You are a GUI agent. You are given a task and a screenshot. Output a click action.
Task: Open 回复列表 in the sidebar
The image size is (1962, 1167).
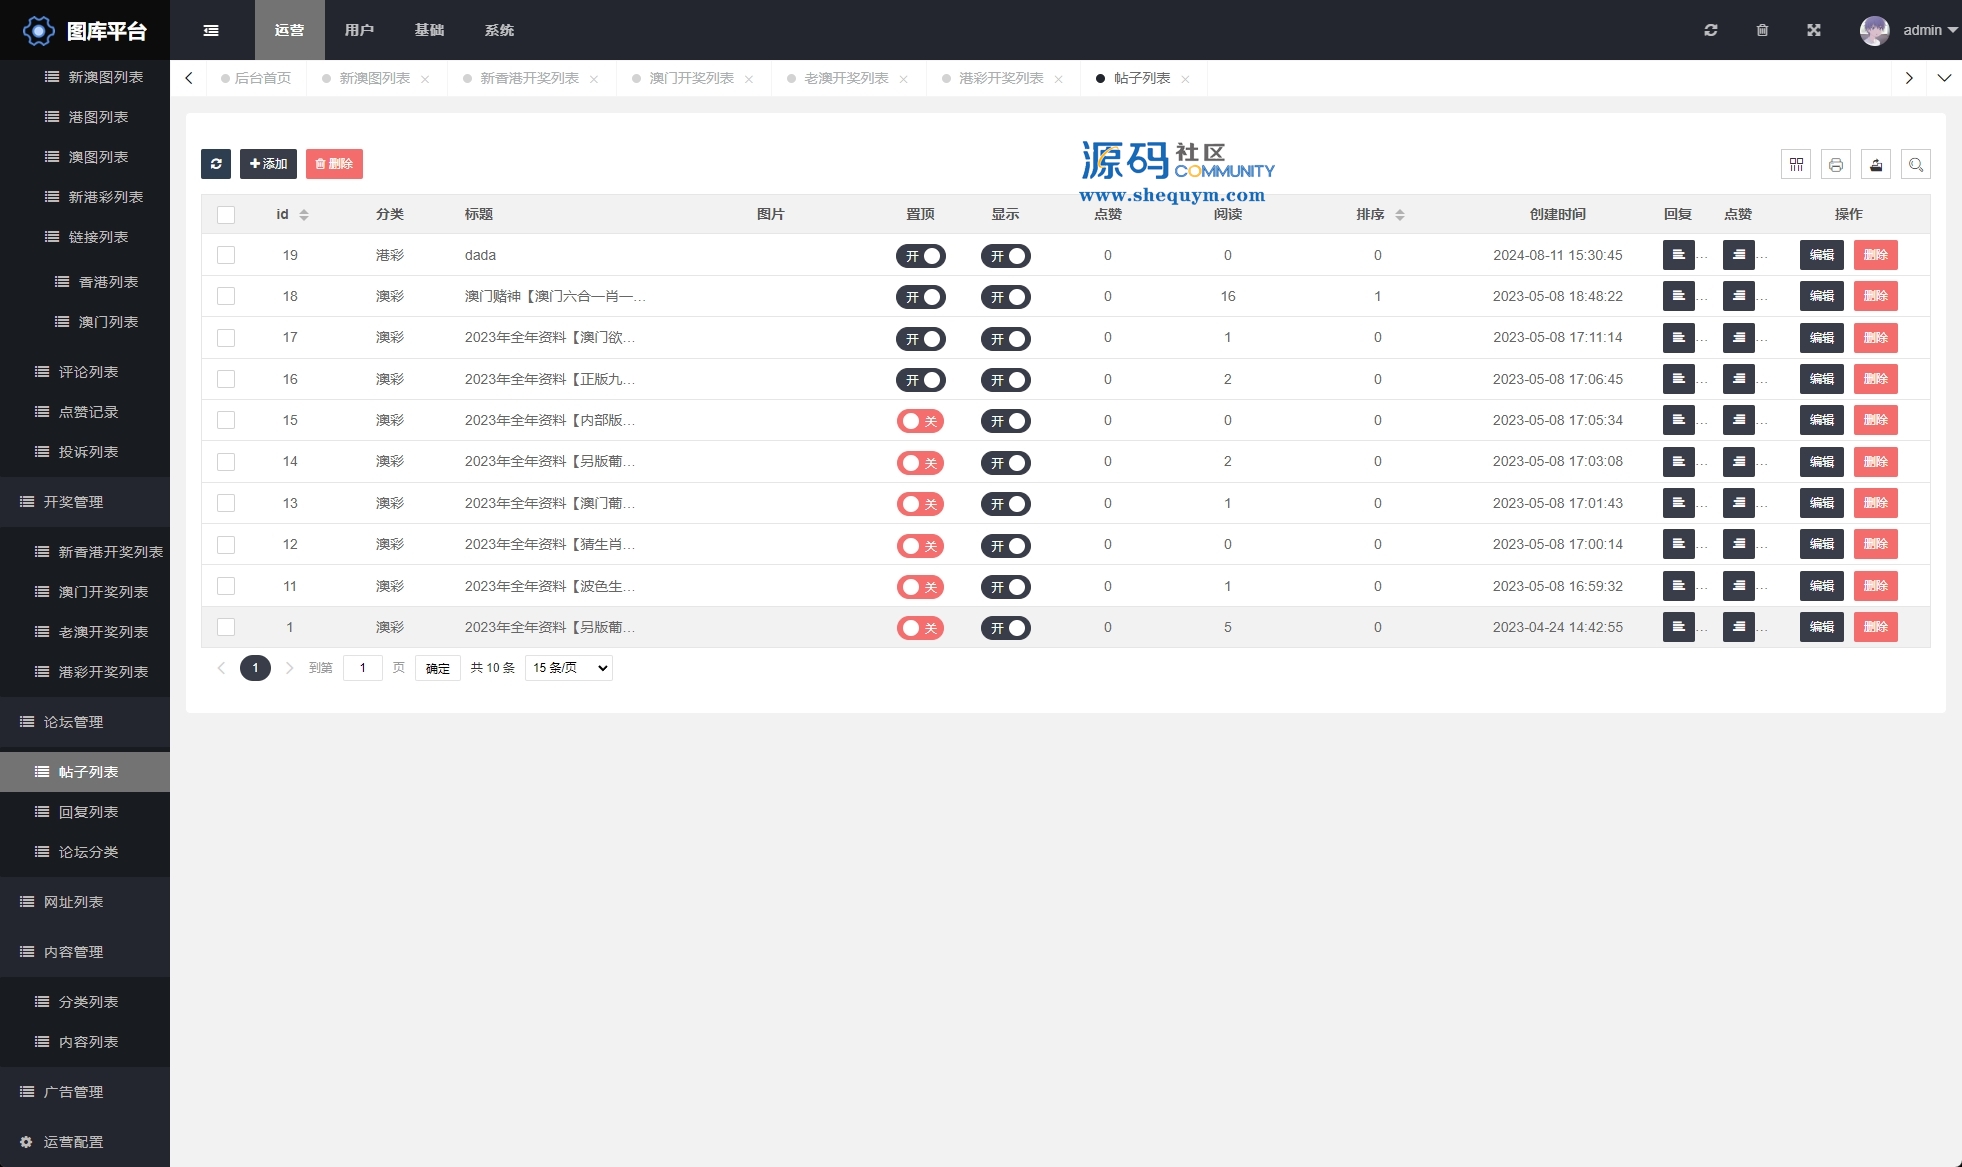pyautogui.click(x=85, y=812)
